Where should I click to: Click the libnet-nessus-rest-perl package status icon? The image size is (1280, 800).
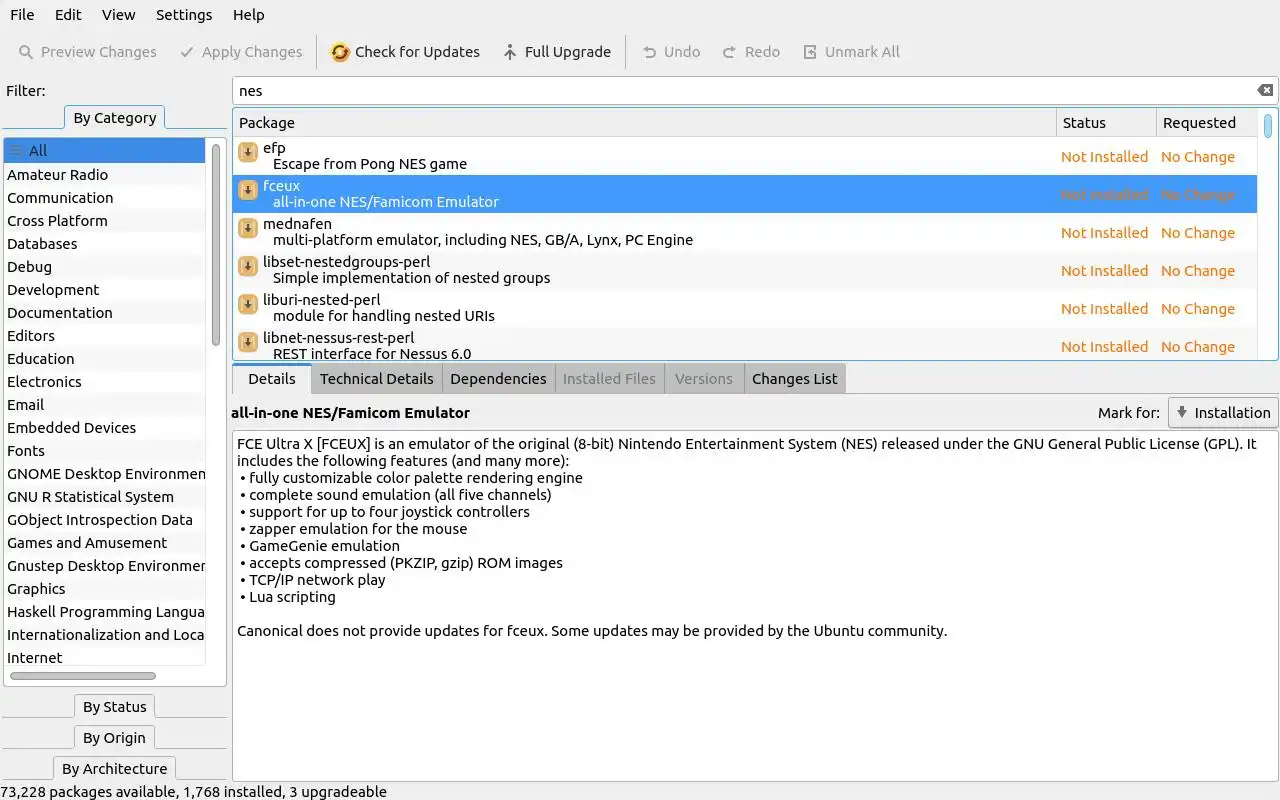coord(248,343)
